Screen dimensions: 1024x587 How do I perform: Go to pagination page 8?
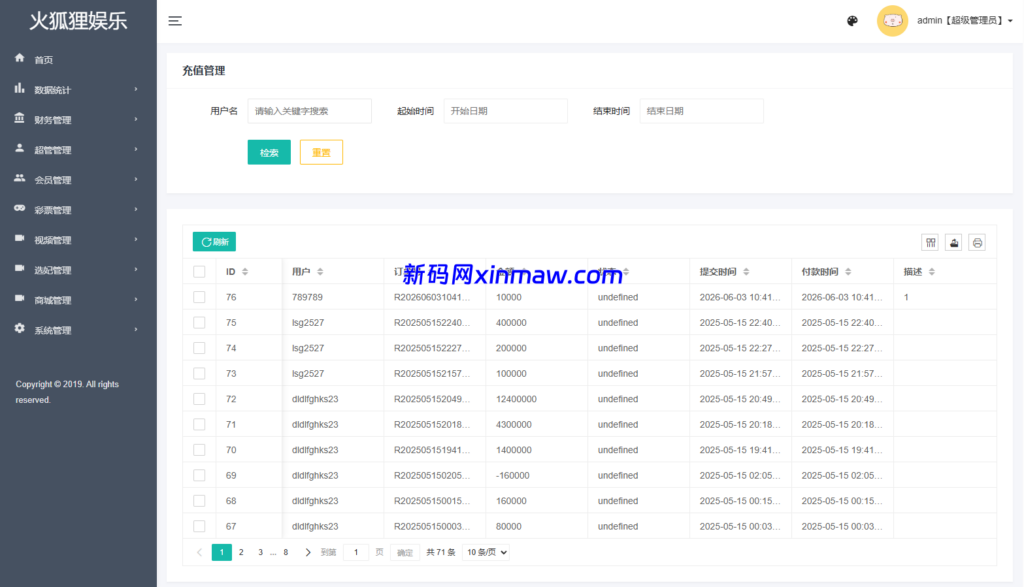(x=285, y=552)
